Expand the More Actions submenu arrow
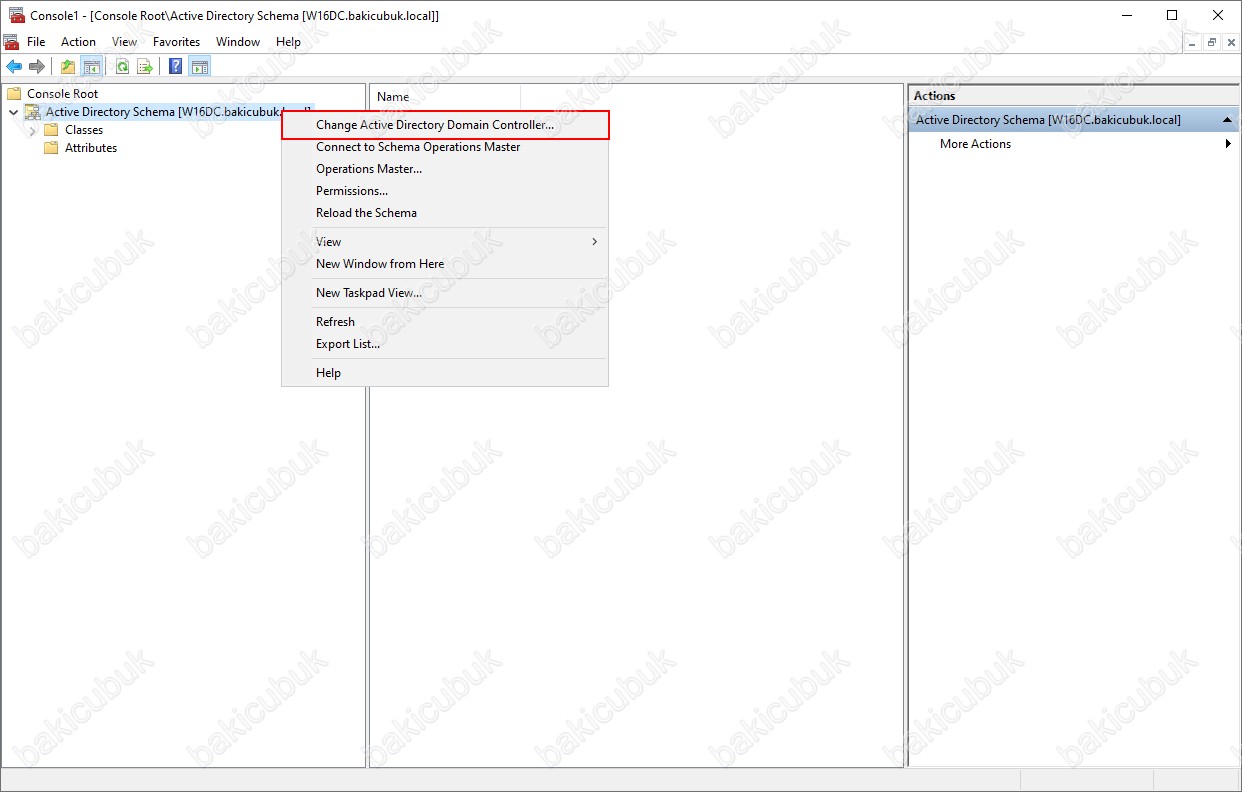Screen dimensions: 1242x792 [x=1228, y=144]
